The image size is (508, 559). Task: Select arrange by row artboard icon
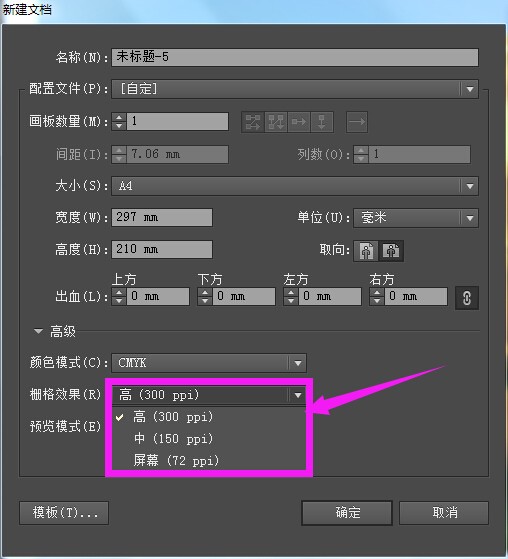[x=299, y=122]
